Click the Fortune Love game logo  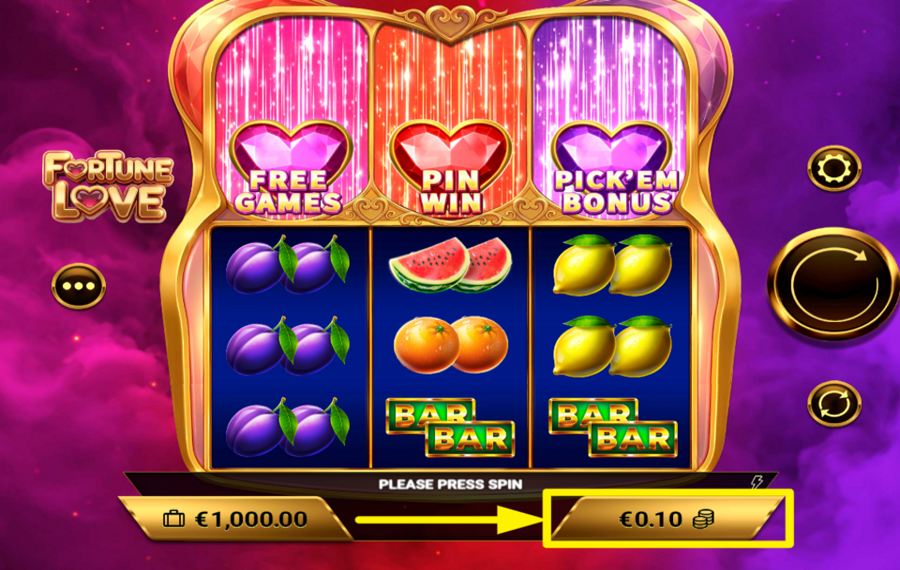click(107, 186)
